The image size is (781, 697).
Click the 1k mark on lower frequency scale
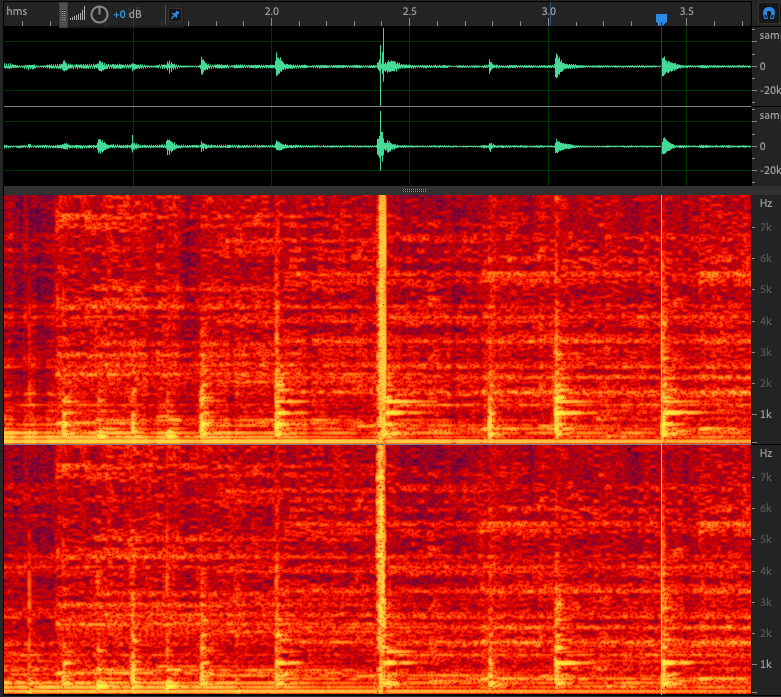point(766,663)
